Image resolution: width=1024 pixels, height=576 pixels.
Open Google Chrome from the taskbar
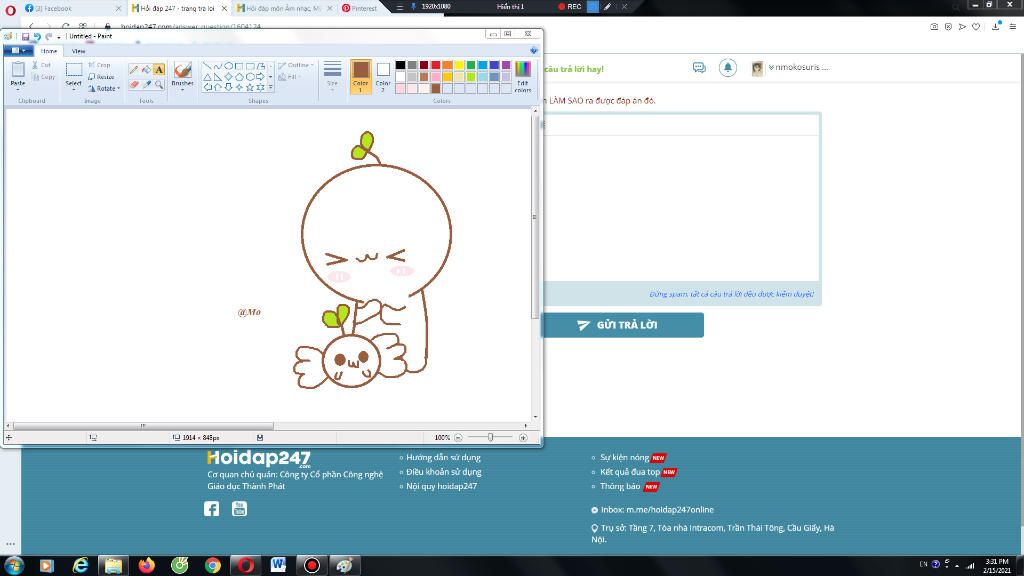[212, 565]
